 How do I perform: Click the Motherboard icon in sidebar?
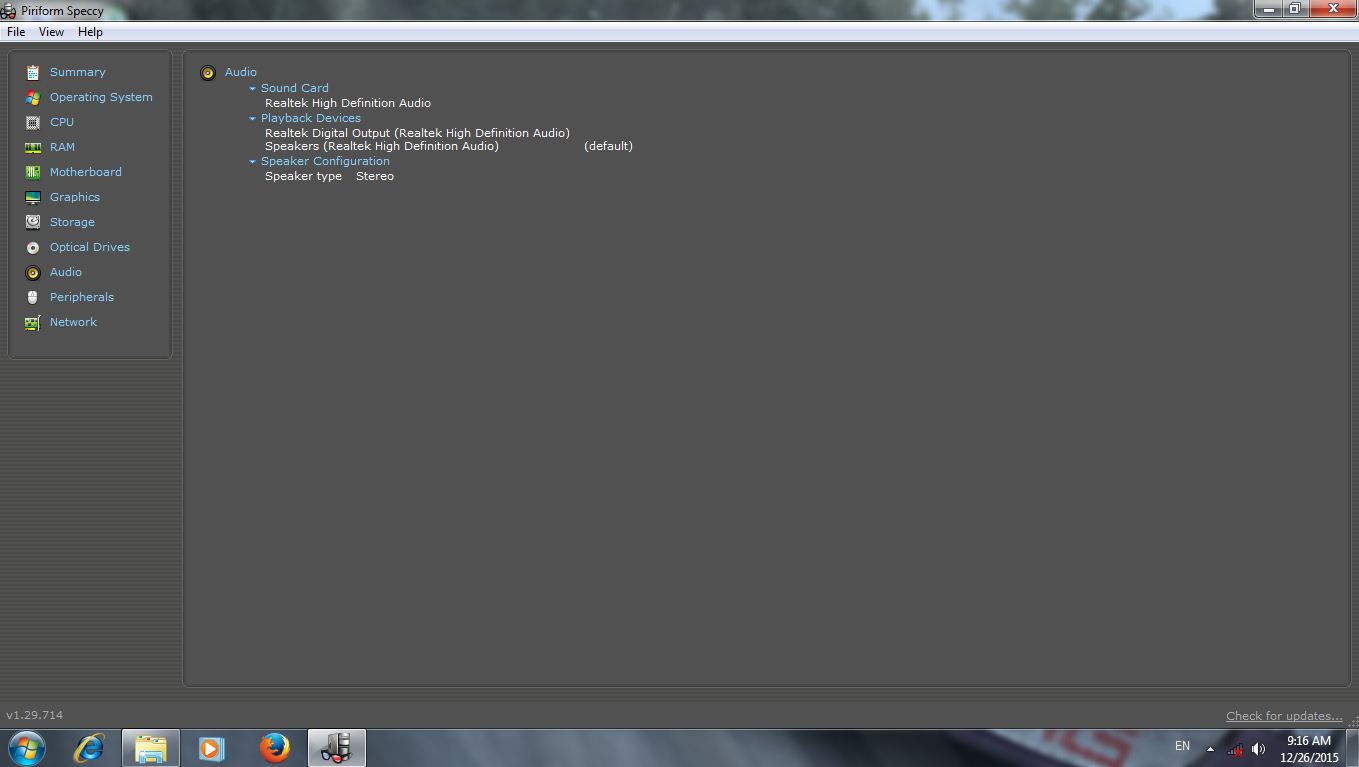coord(33,172)
